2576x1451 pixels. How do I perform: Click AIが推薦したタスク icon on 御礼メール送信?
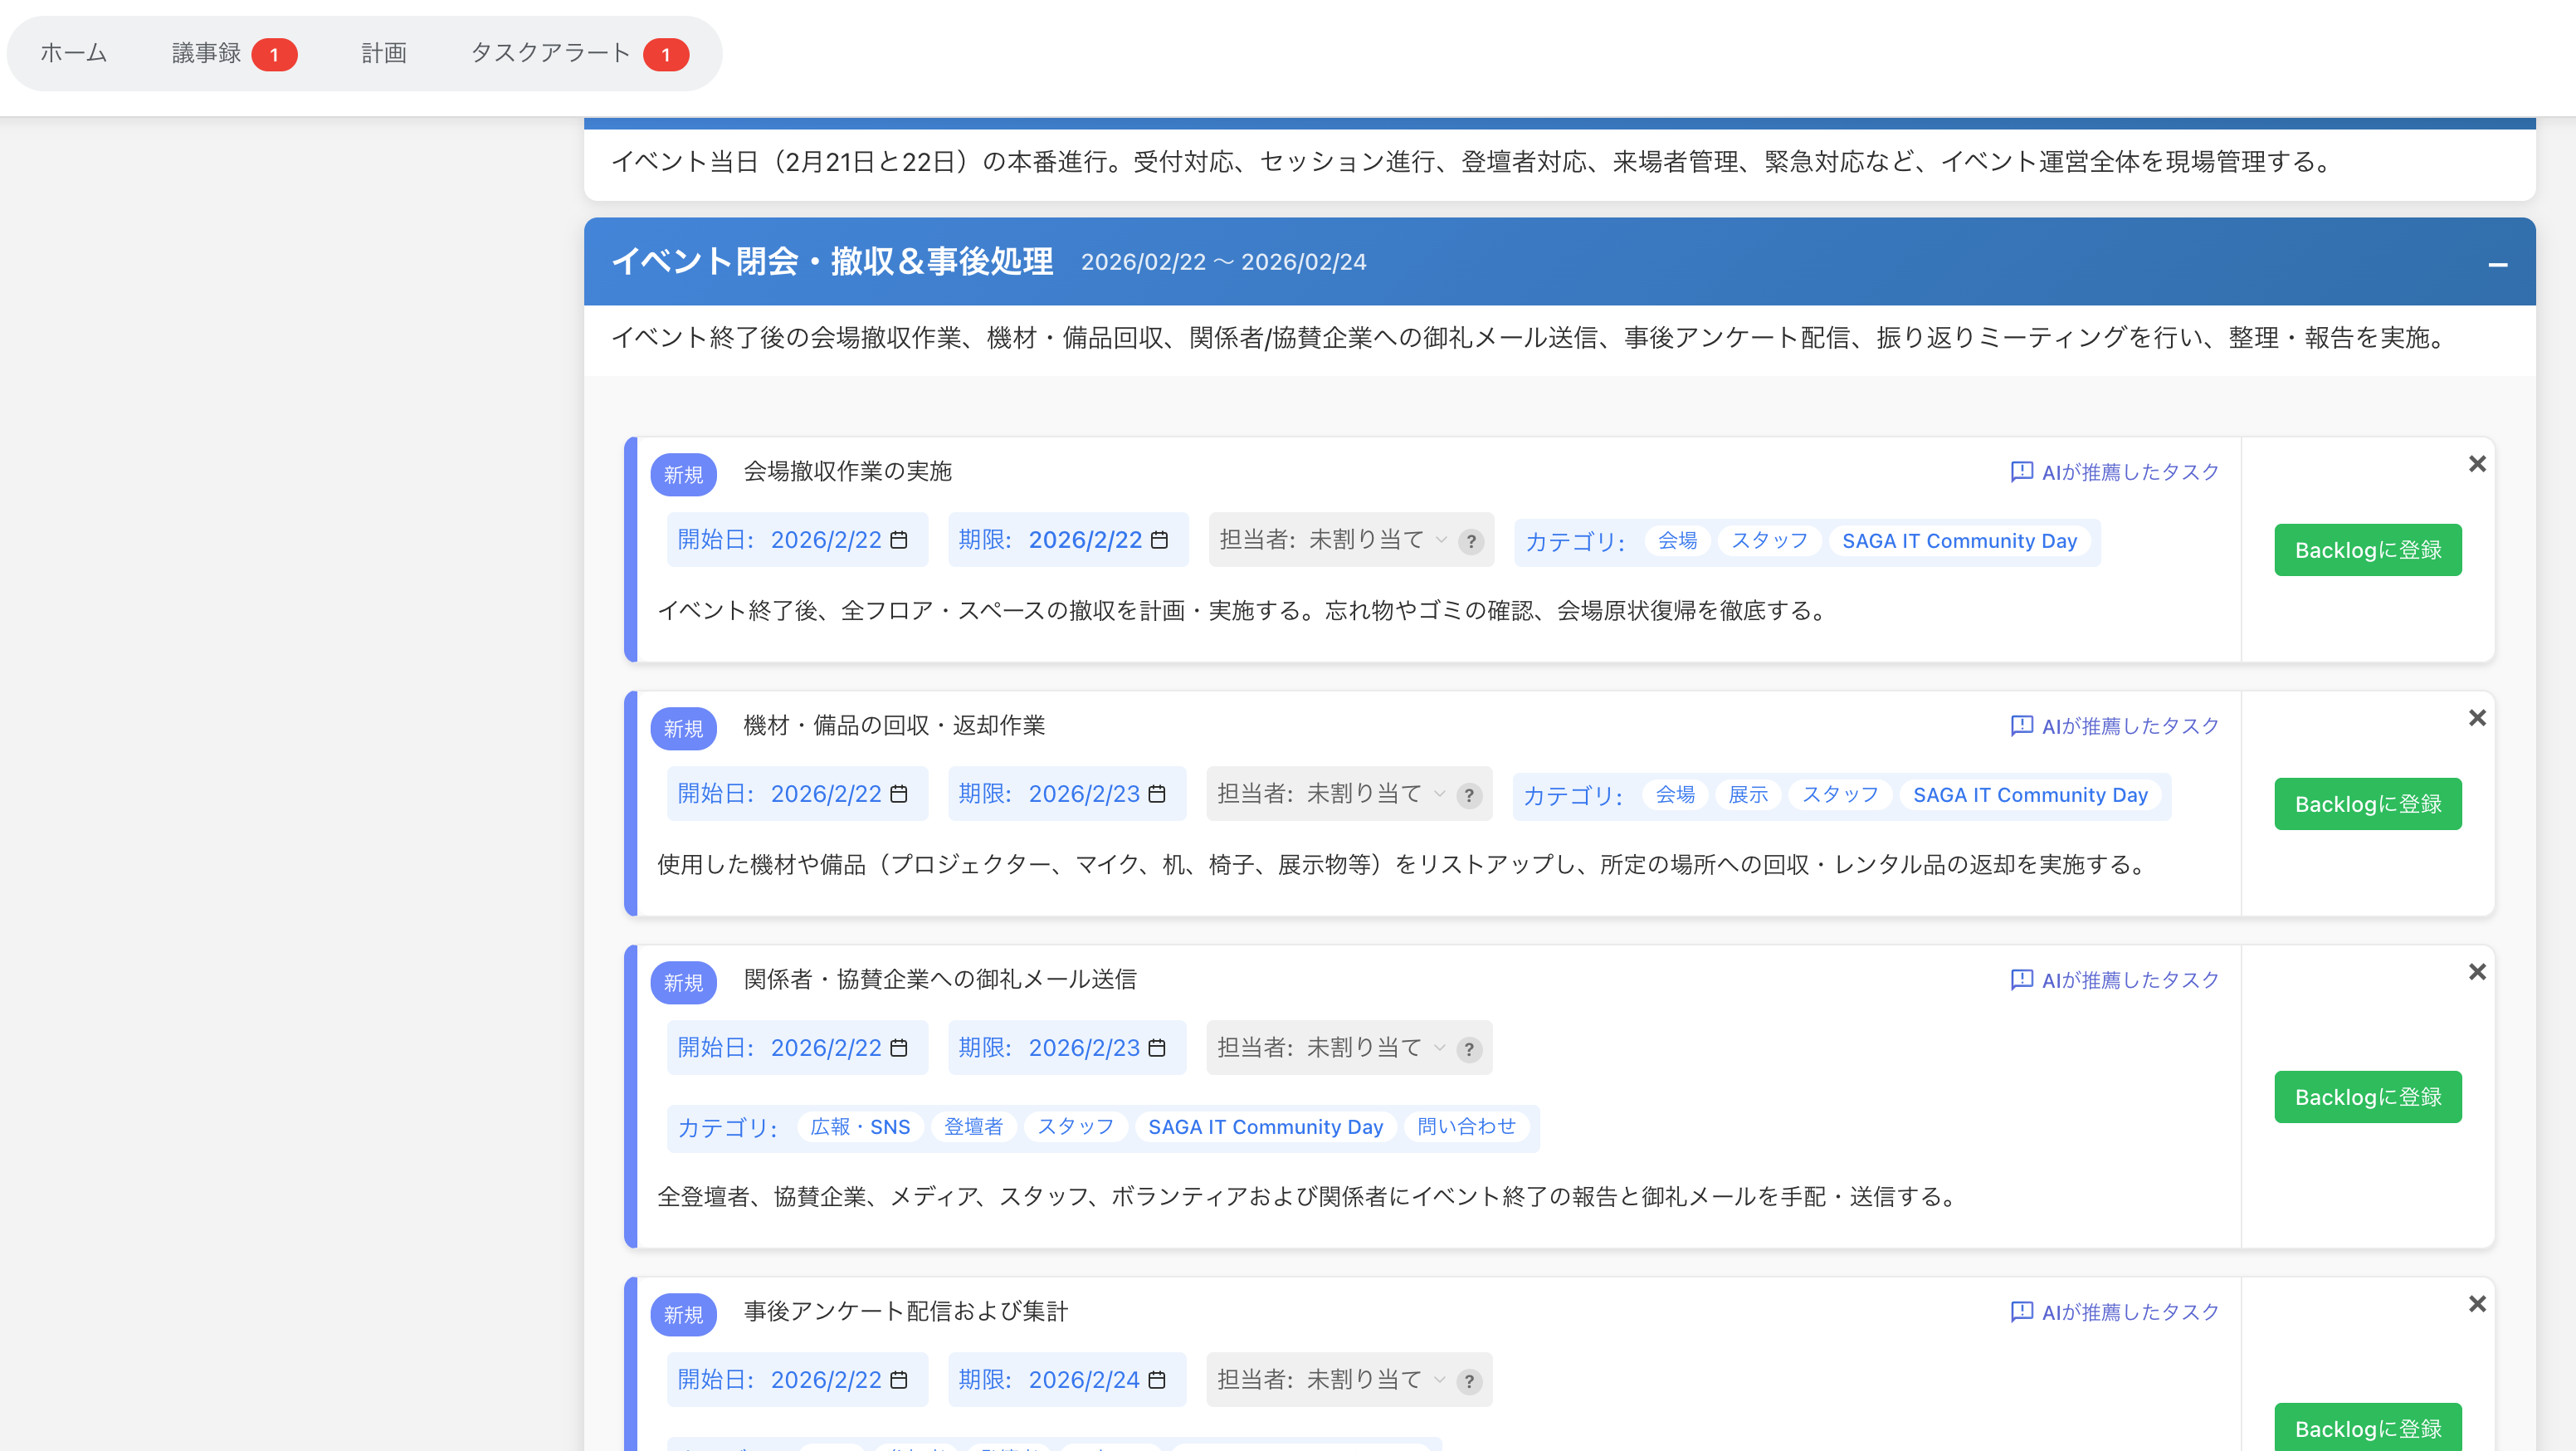[2021, 980]
